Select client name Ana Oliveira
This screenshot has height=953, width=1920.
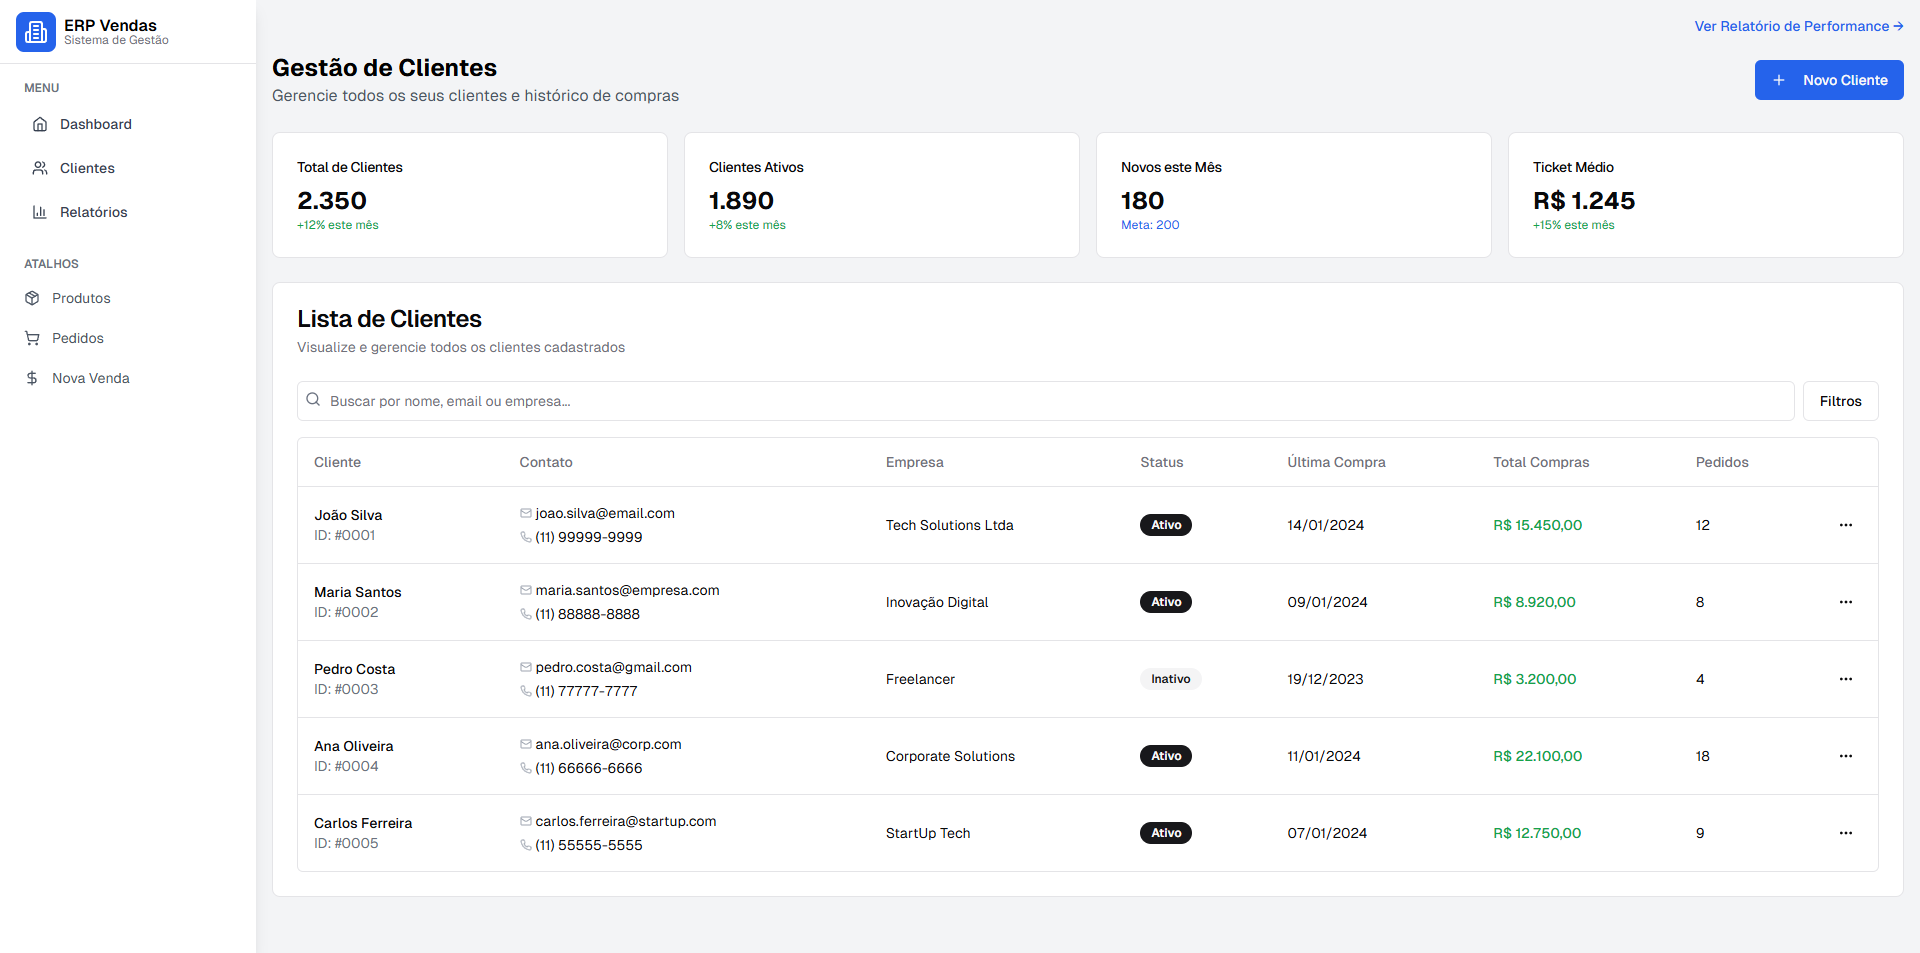click(x=353, y=746)
